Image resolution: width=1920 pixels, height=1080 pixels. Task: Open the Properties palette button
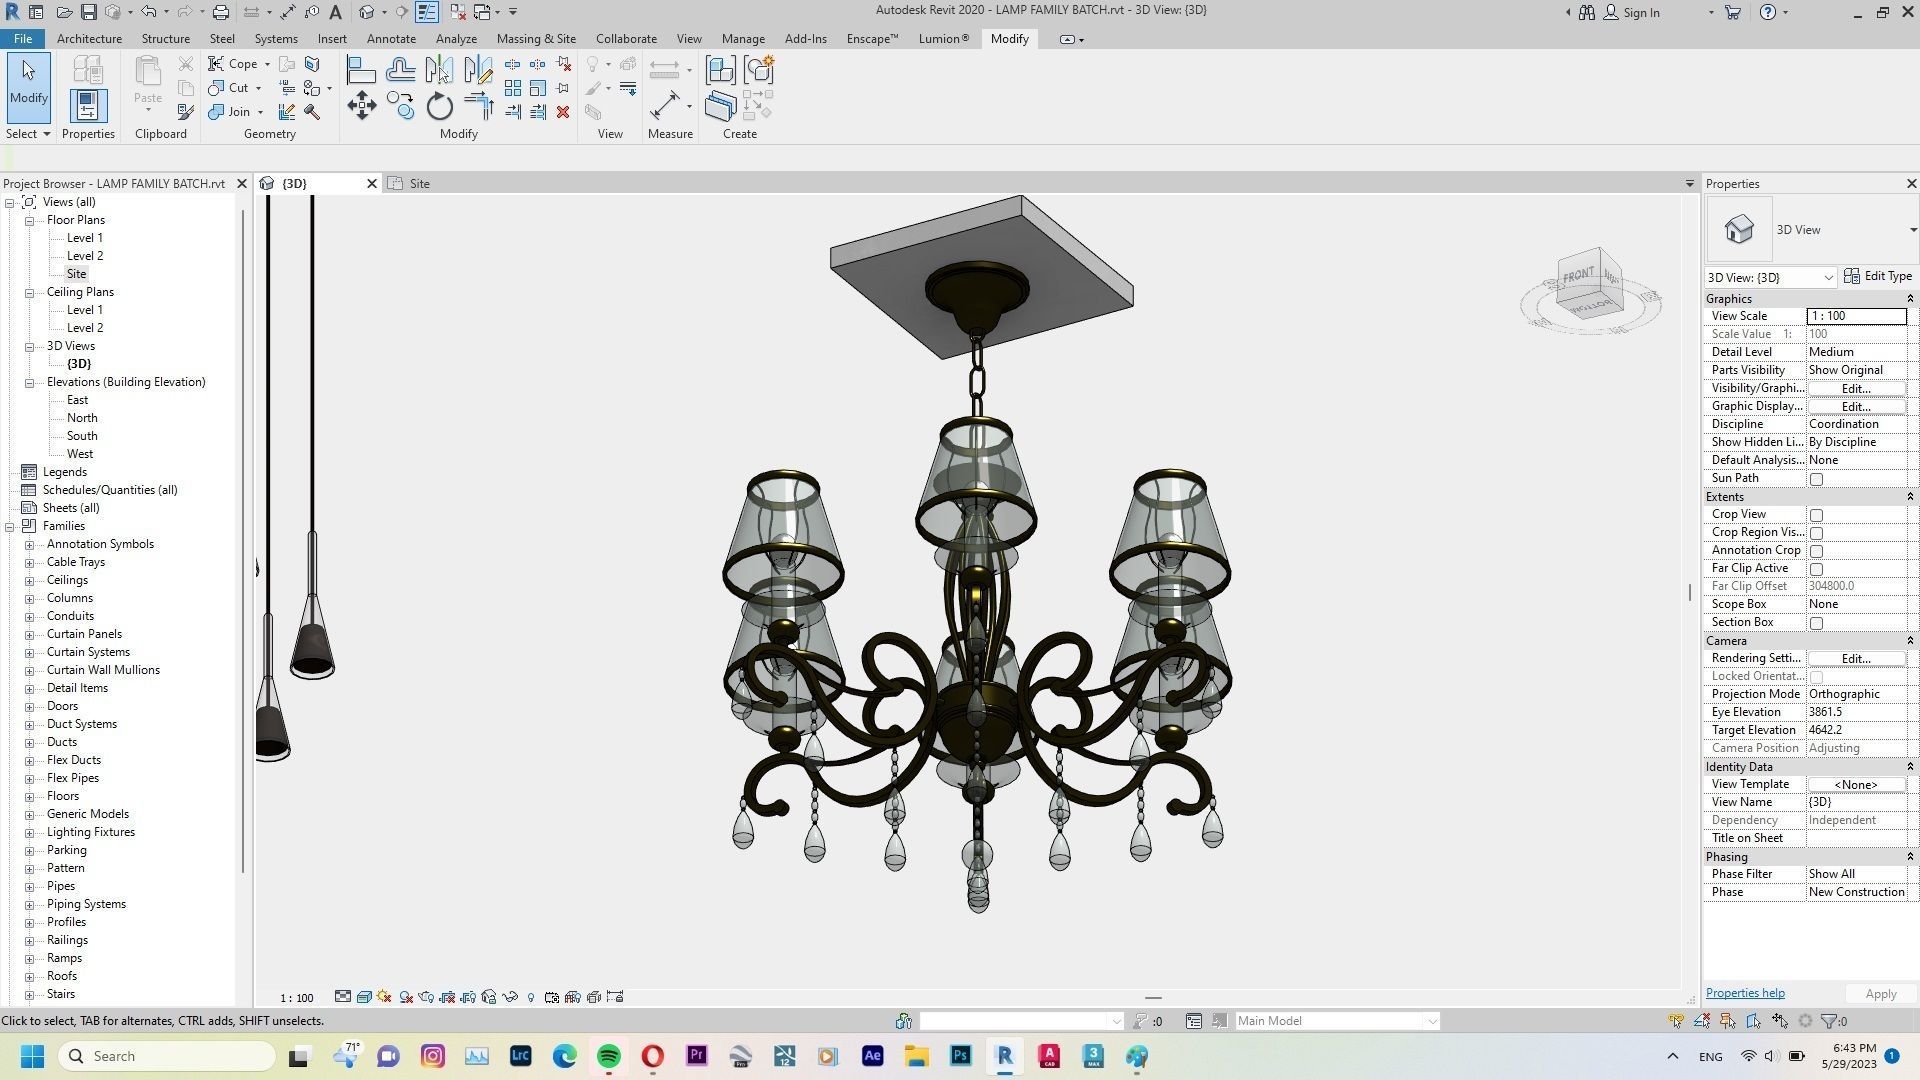point(87,106)
